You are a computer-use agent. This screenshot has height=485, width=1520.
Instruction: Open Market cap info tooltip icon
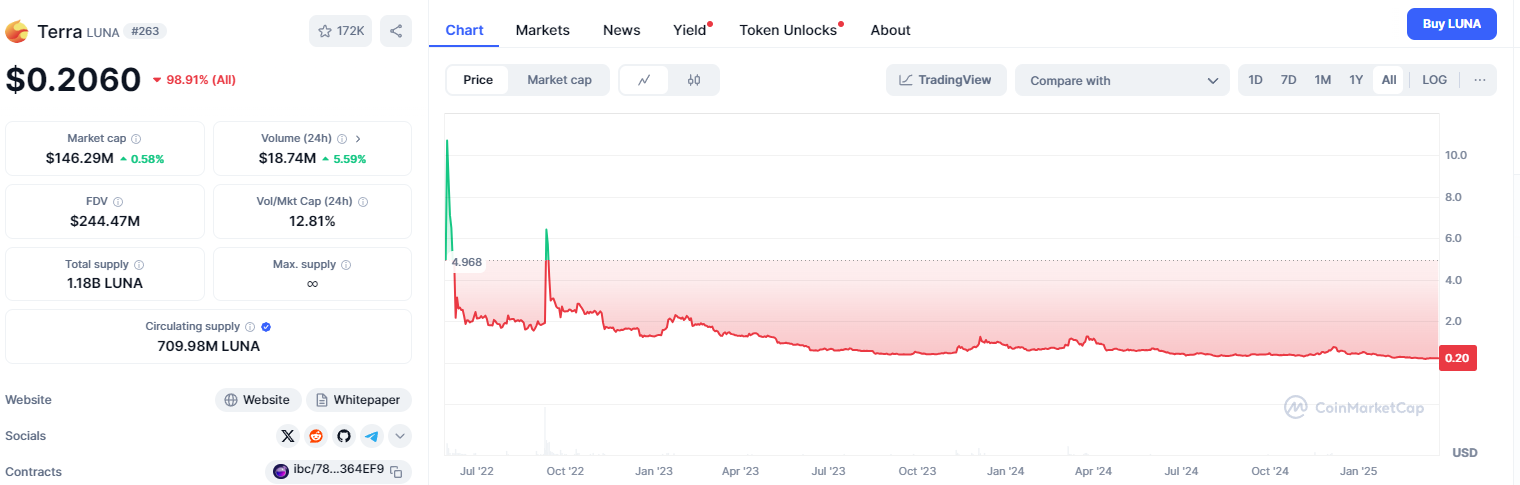[136, 139]
